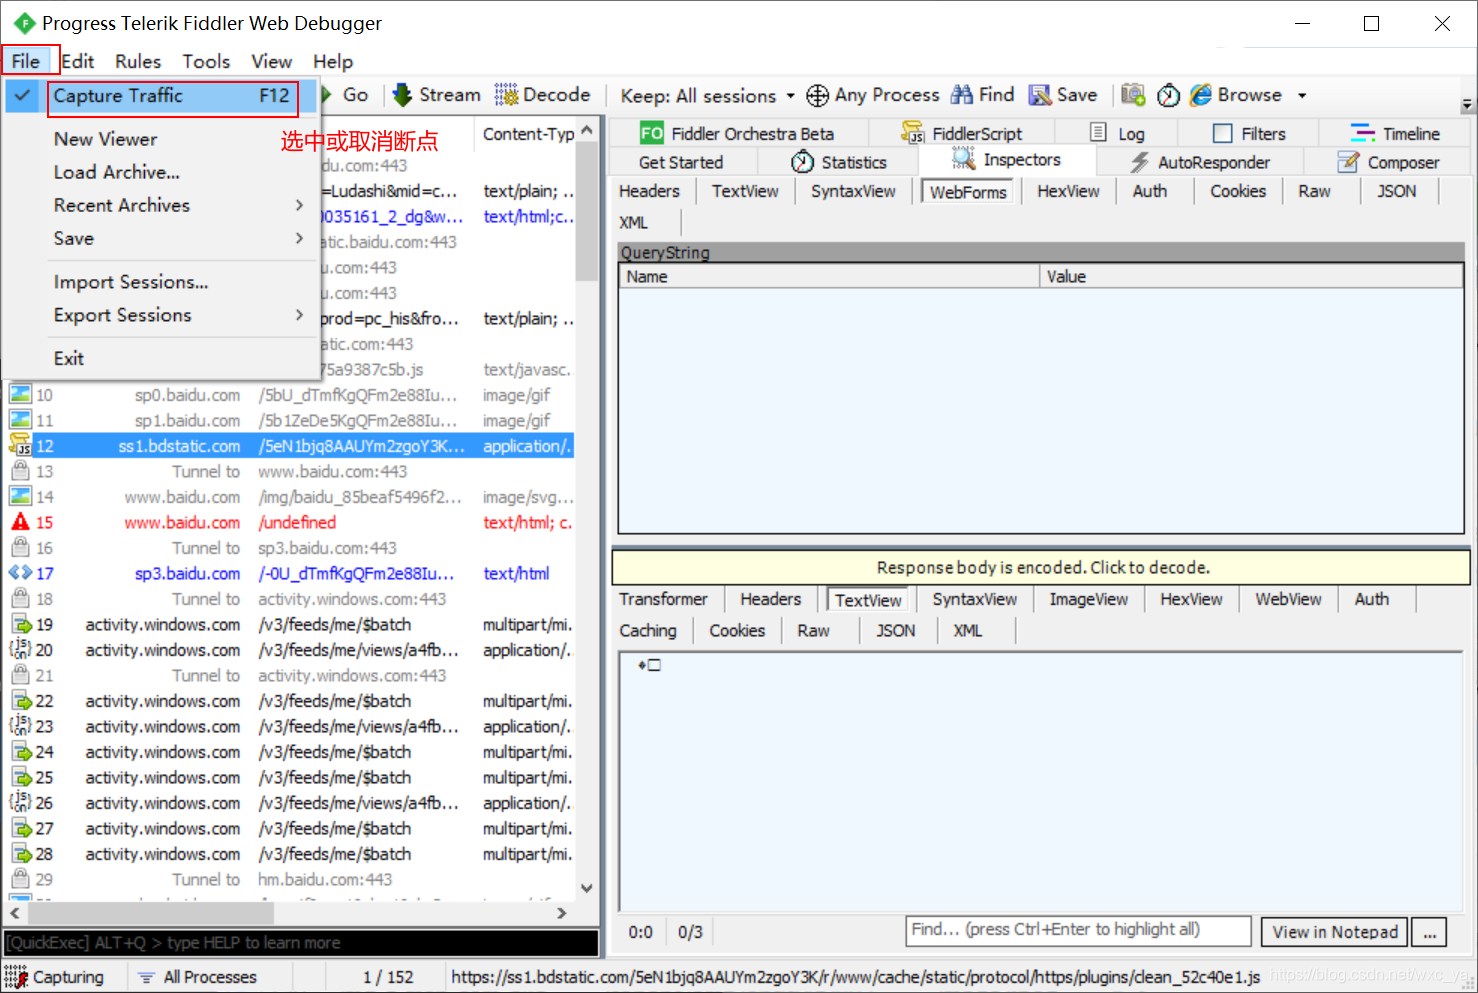Click the Name column header in QueryString
The height and width of the screenshot is (993, 1478).
830,277
